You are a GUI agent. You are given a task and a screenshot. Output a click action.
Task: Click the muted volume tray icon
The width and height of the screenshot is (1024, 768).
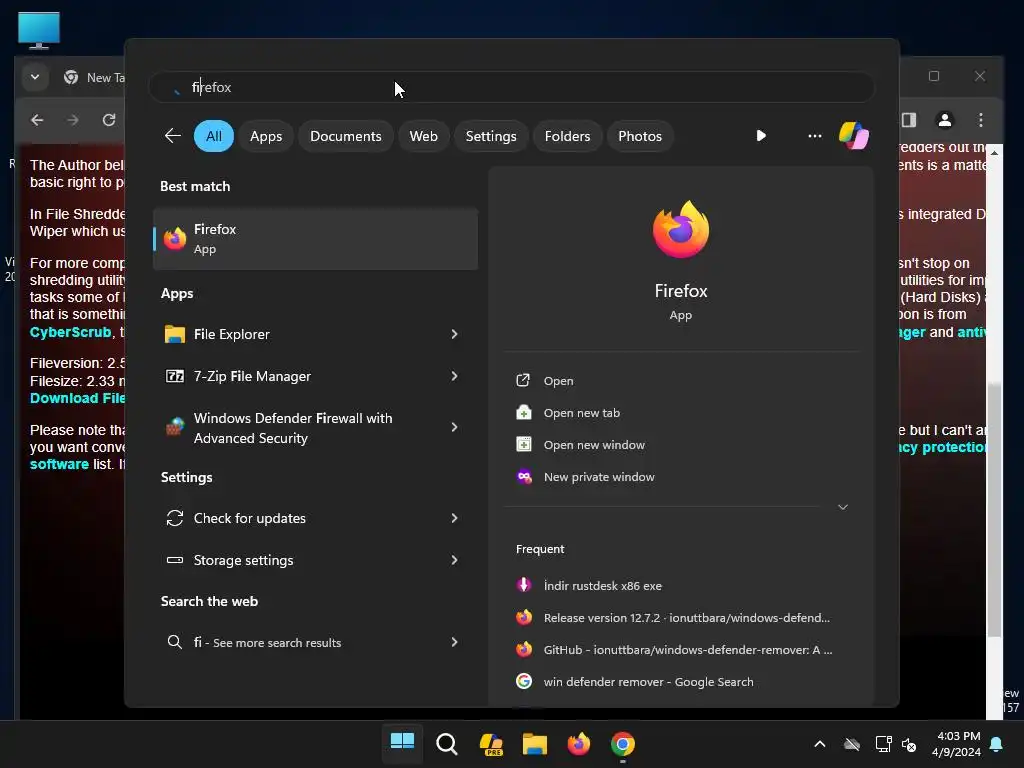909,744
